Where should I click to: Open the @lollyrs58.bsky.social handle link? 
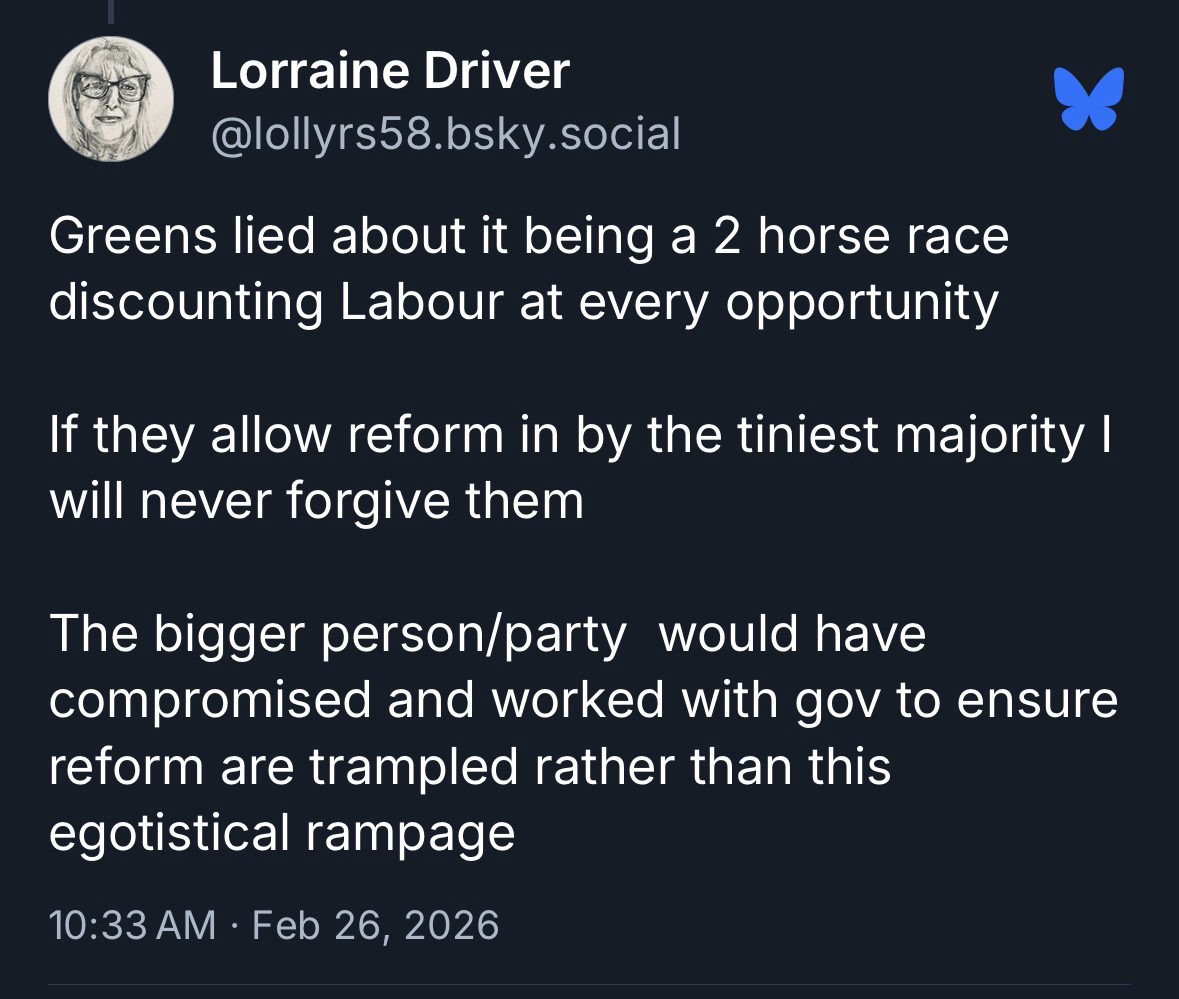coord(445,133)
